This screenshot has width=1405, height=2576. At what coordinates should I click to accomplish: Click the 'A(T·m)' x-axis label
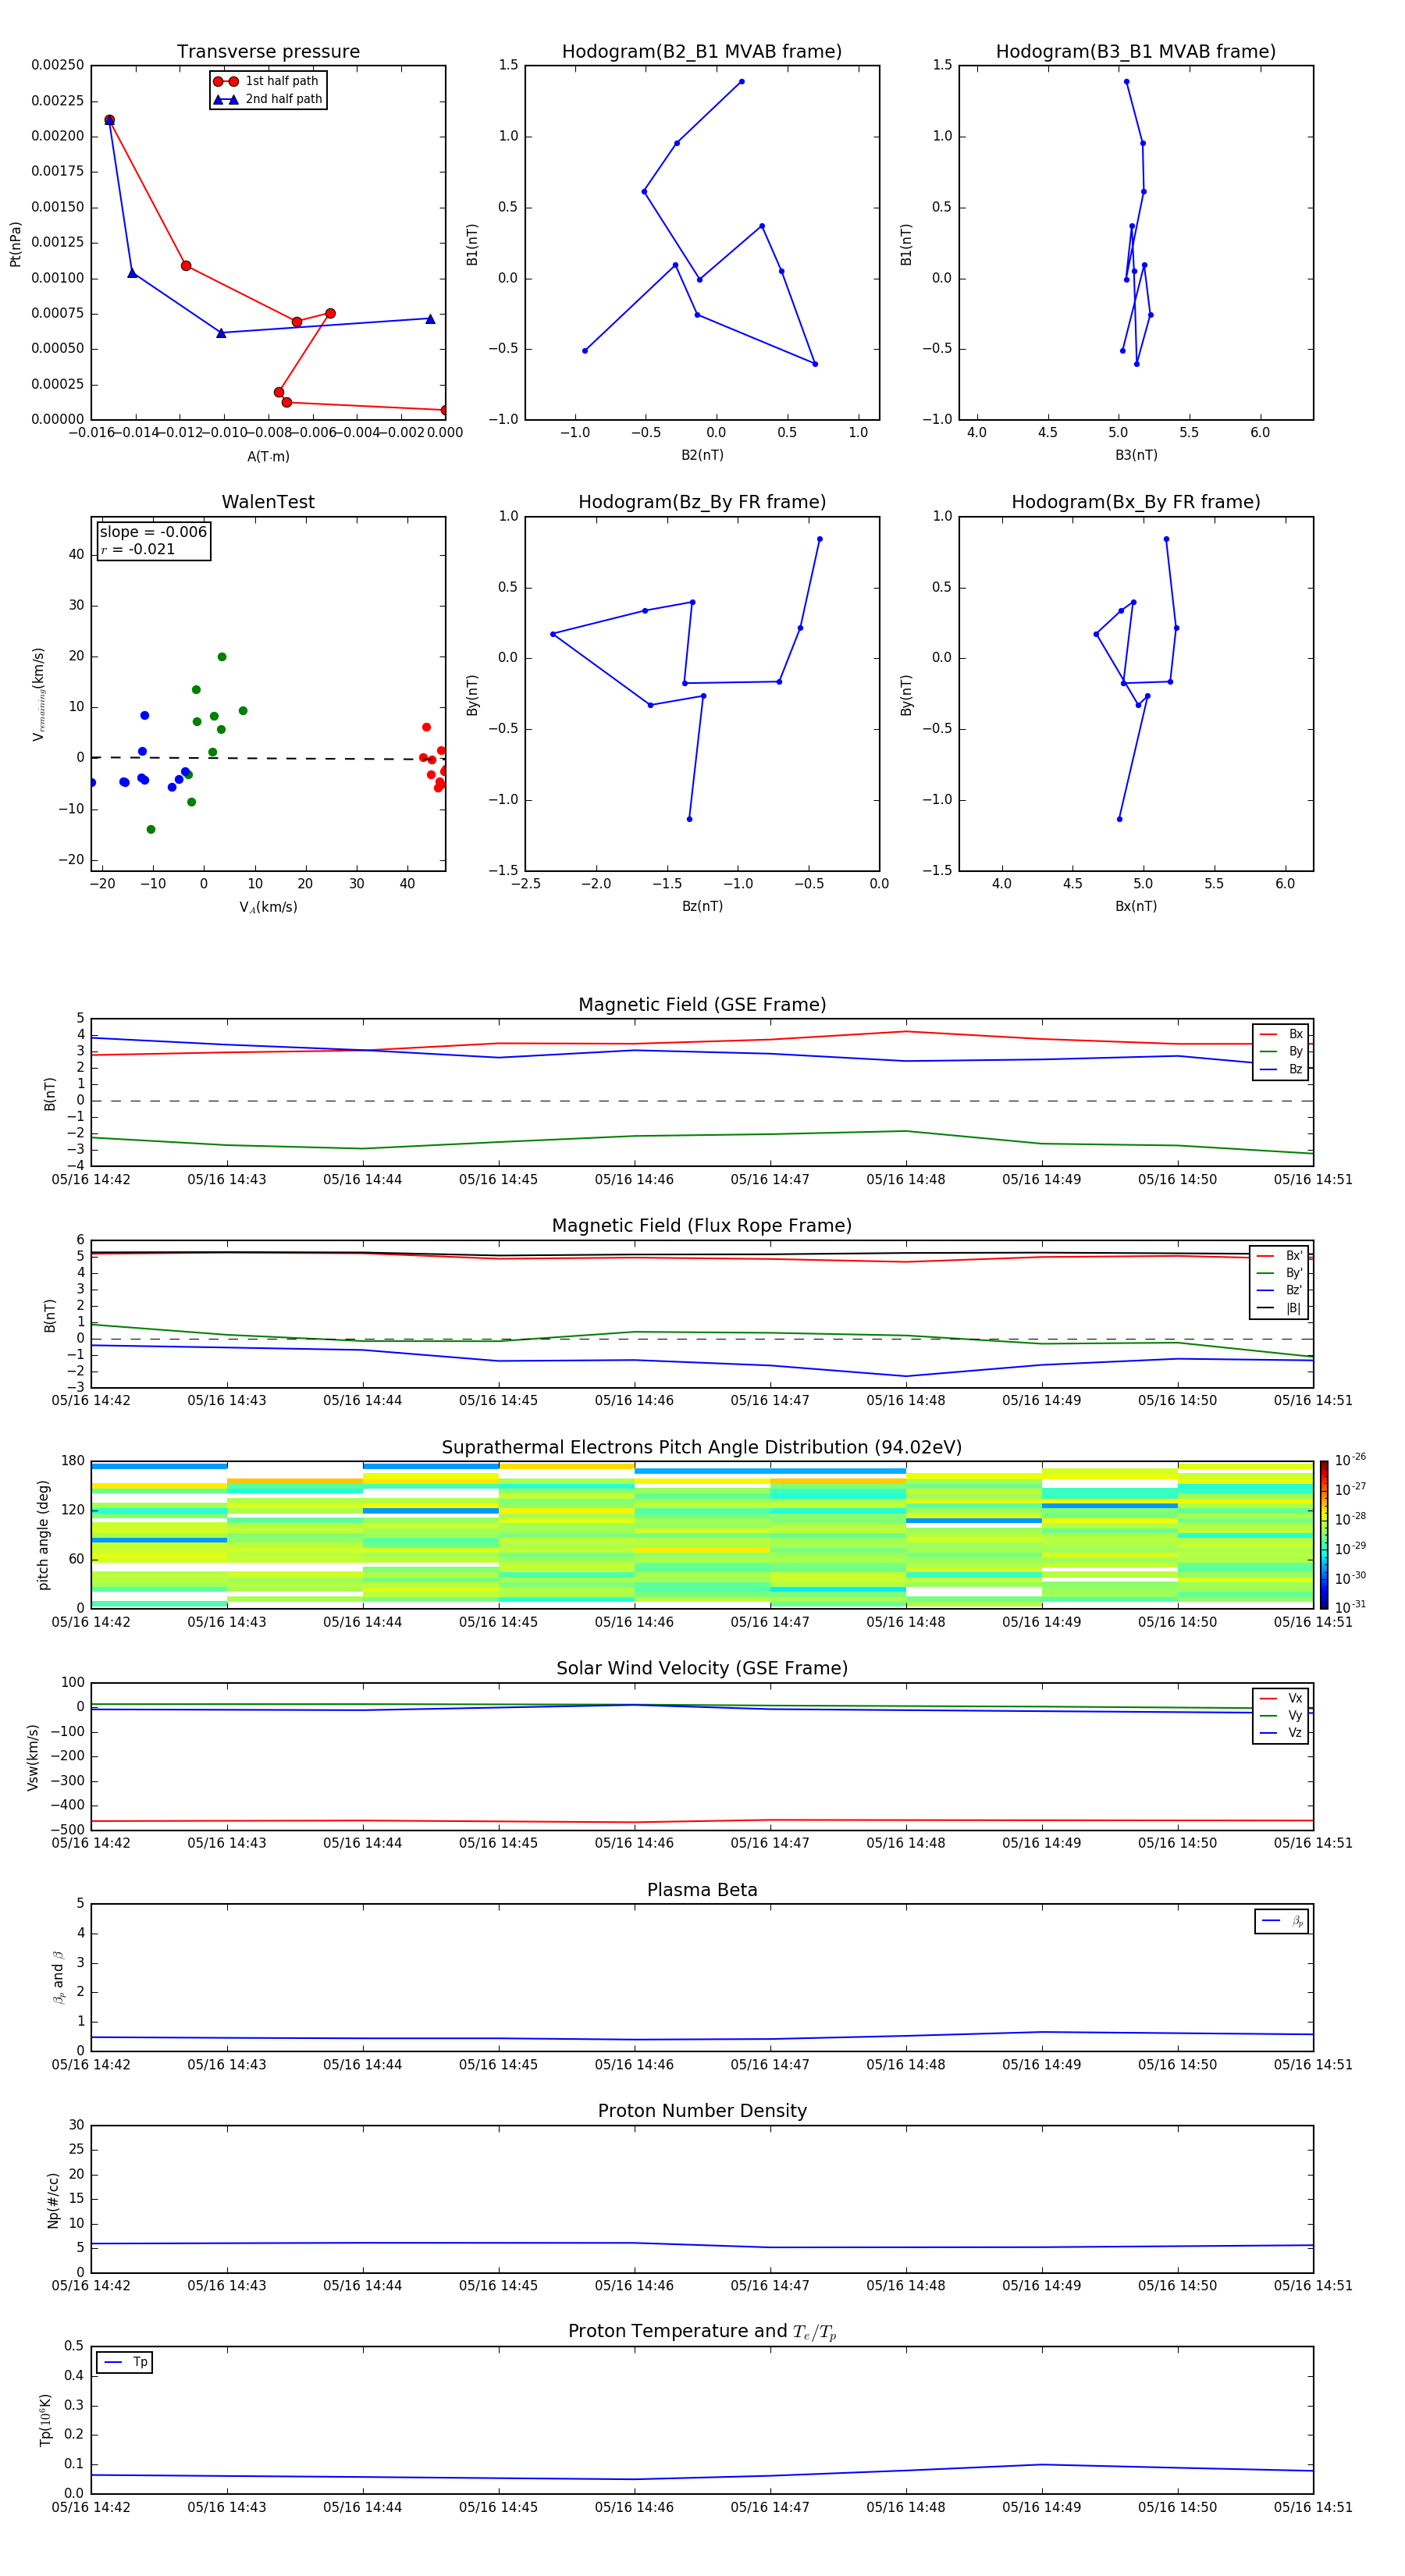[268, 457]
